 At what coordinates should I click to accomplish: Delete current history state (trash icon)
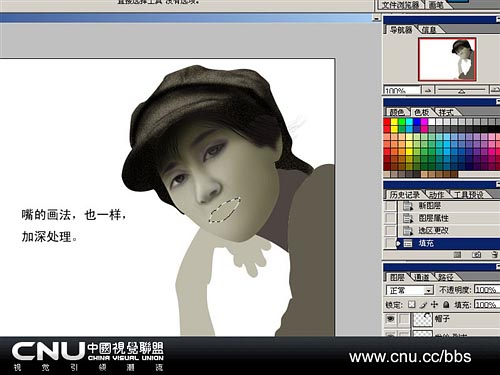495,255
